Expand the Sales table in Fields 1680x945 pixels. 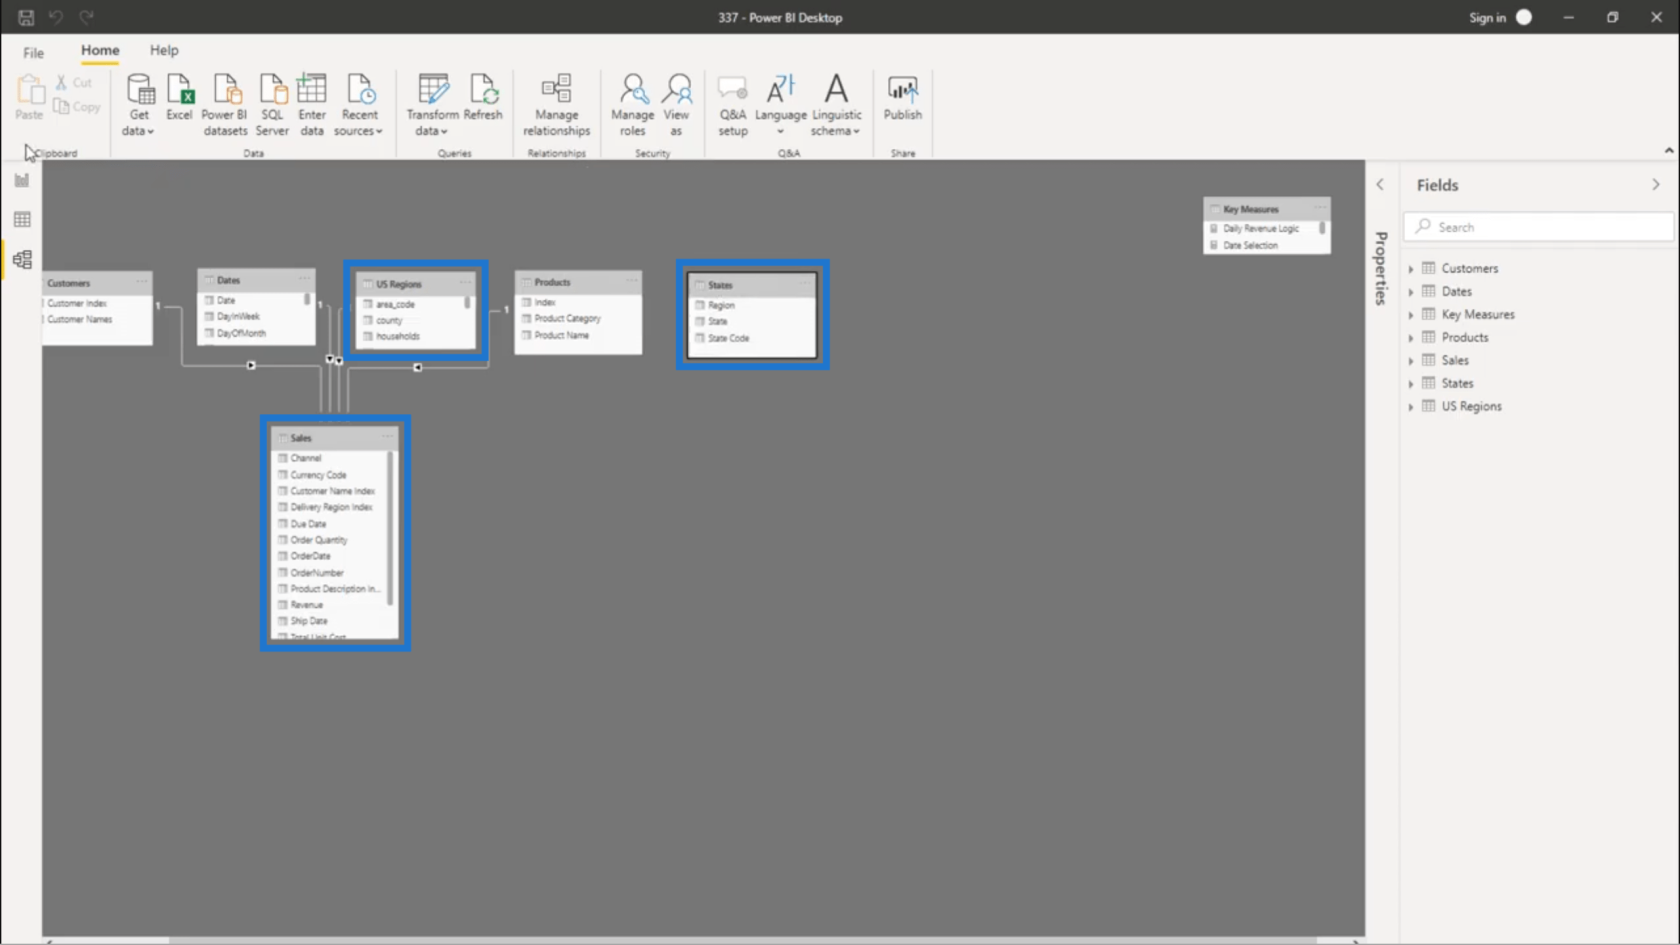coord(1411,361)
